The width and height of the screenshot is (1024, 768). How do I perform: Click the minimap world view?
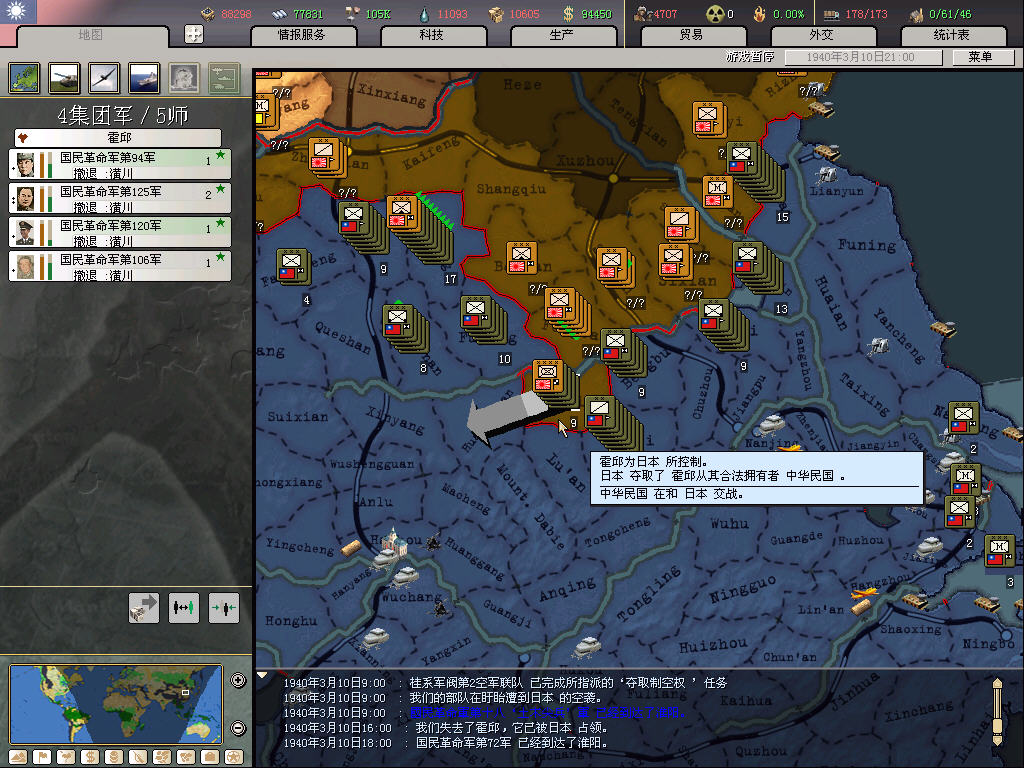116,704
